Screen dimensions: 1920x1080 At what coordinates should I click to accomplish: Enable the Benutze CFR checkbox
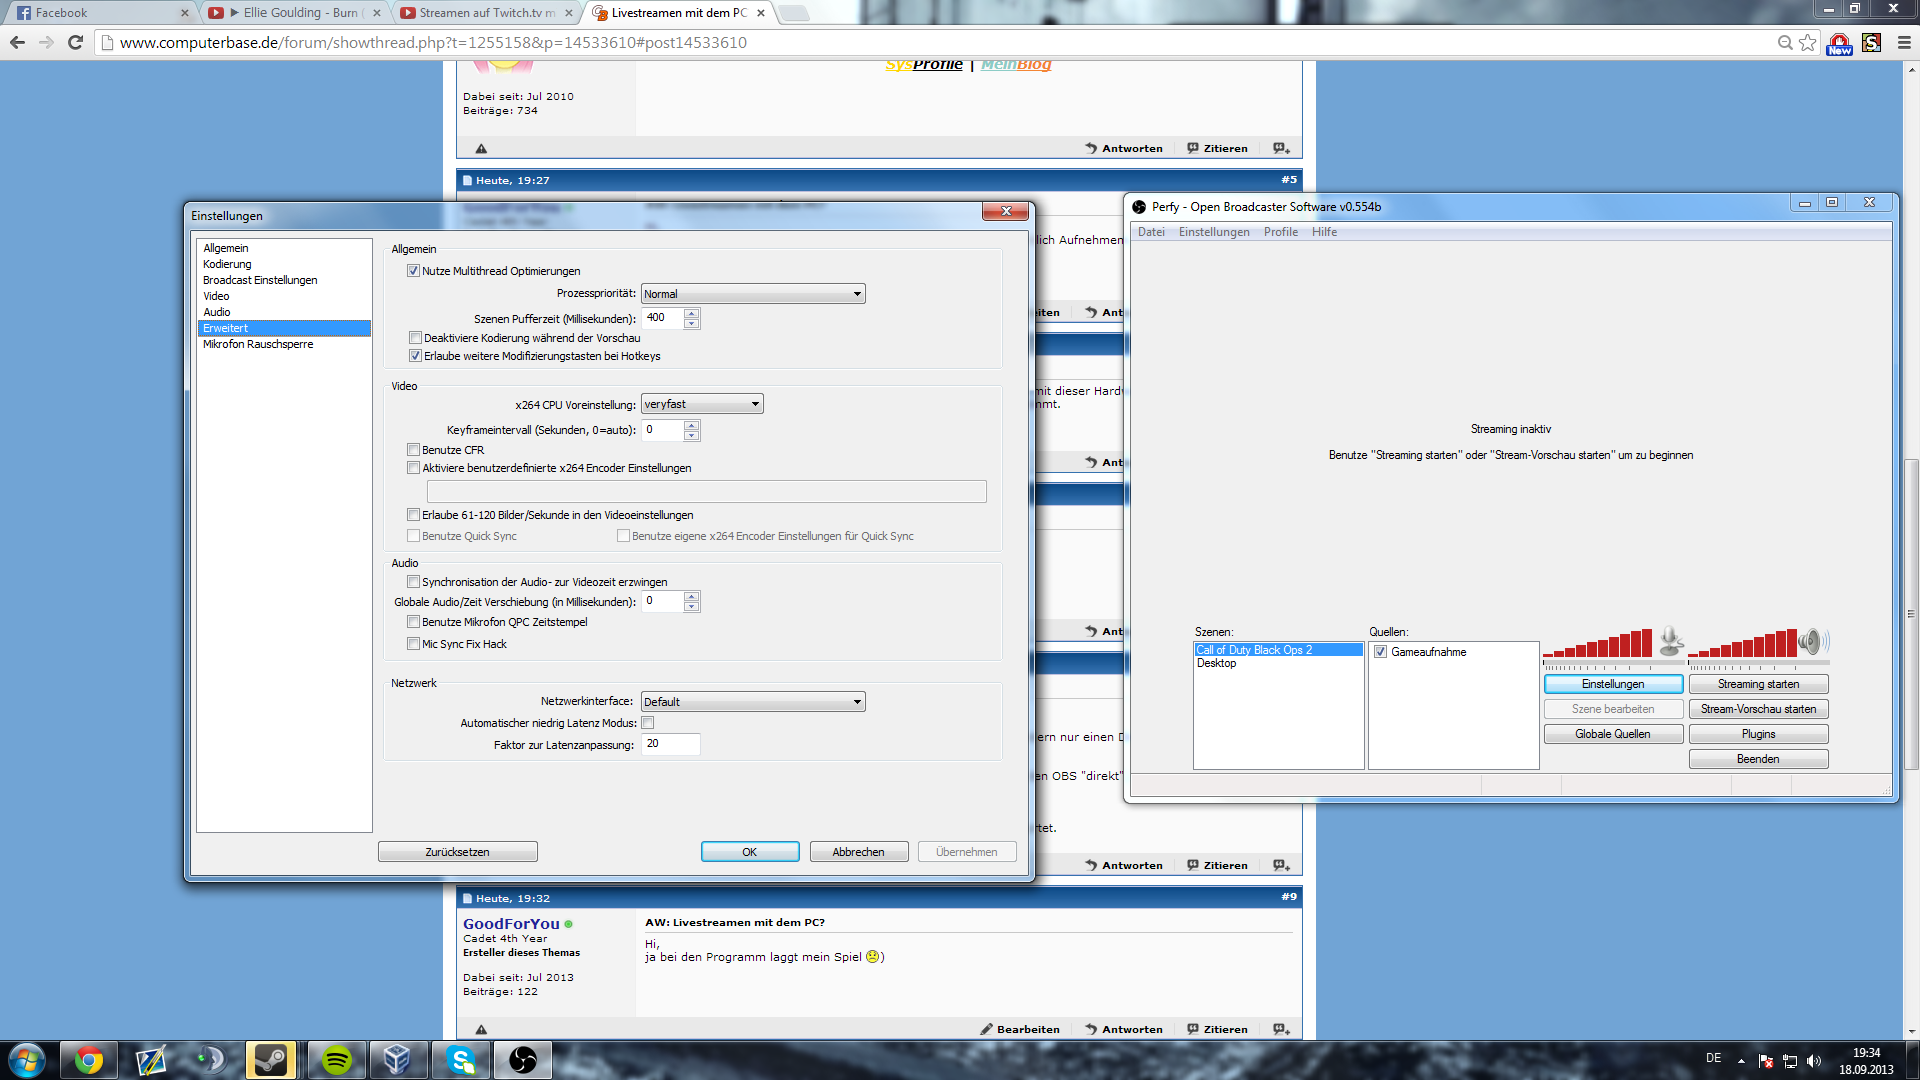click(413, 450)
